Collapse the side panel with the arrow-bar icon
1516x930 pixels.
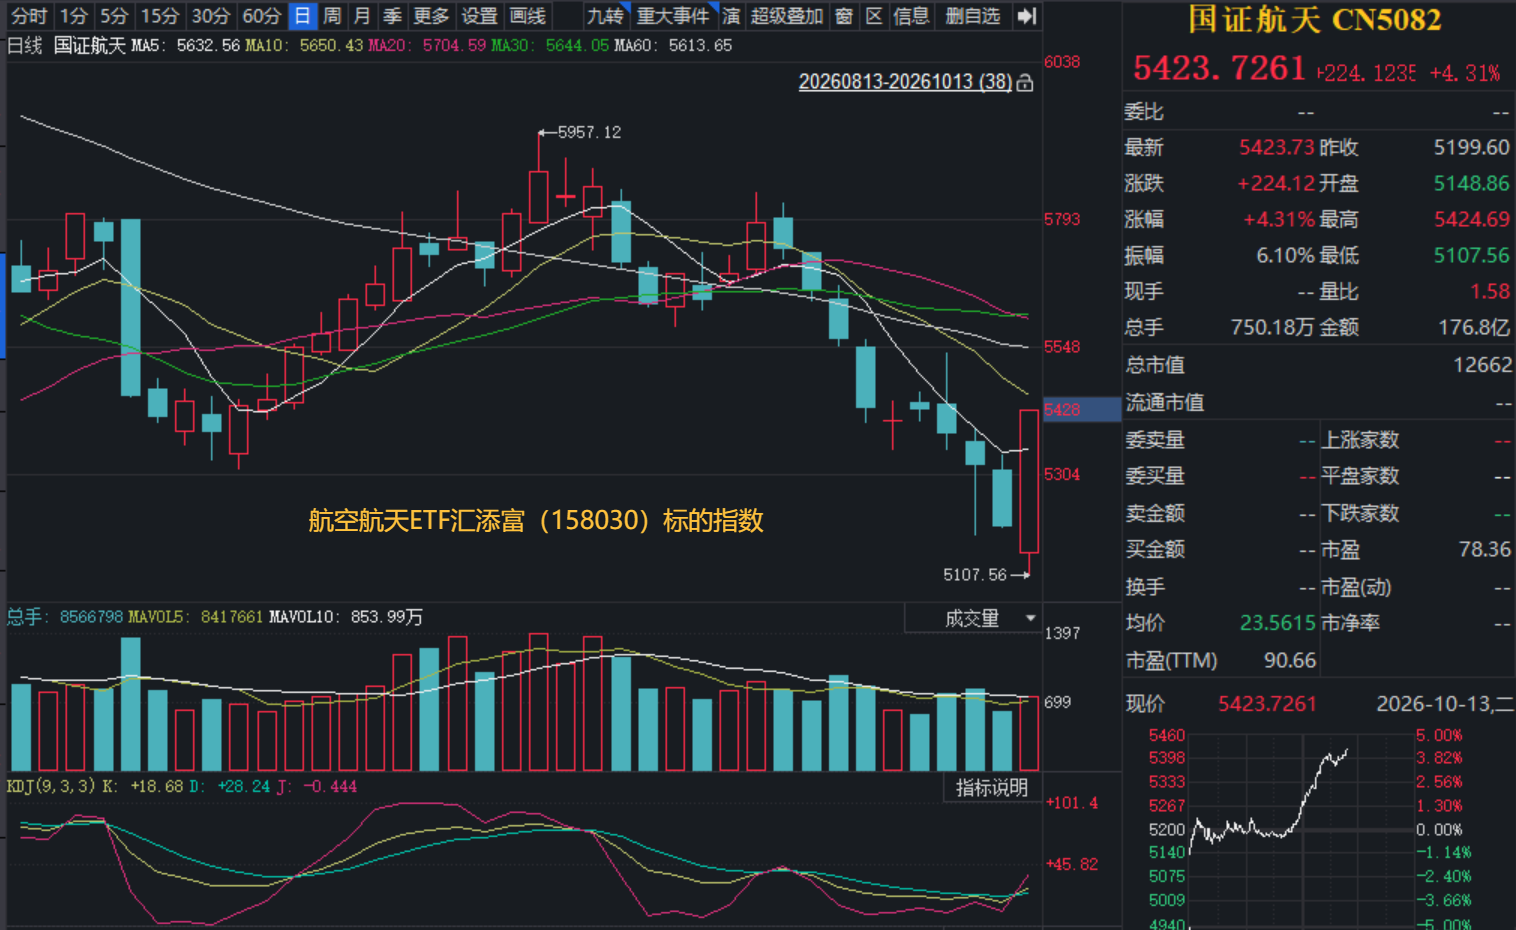coord(1026,16)
